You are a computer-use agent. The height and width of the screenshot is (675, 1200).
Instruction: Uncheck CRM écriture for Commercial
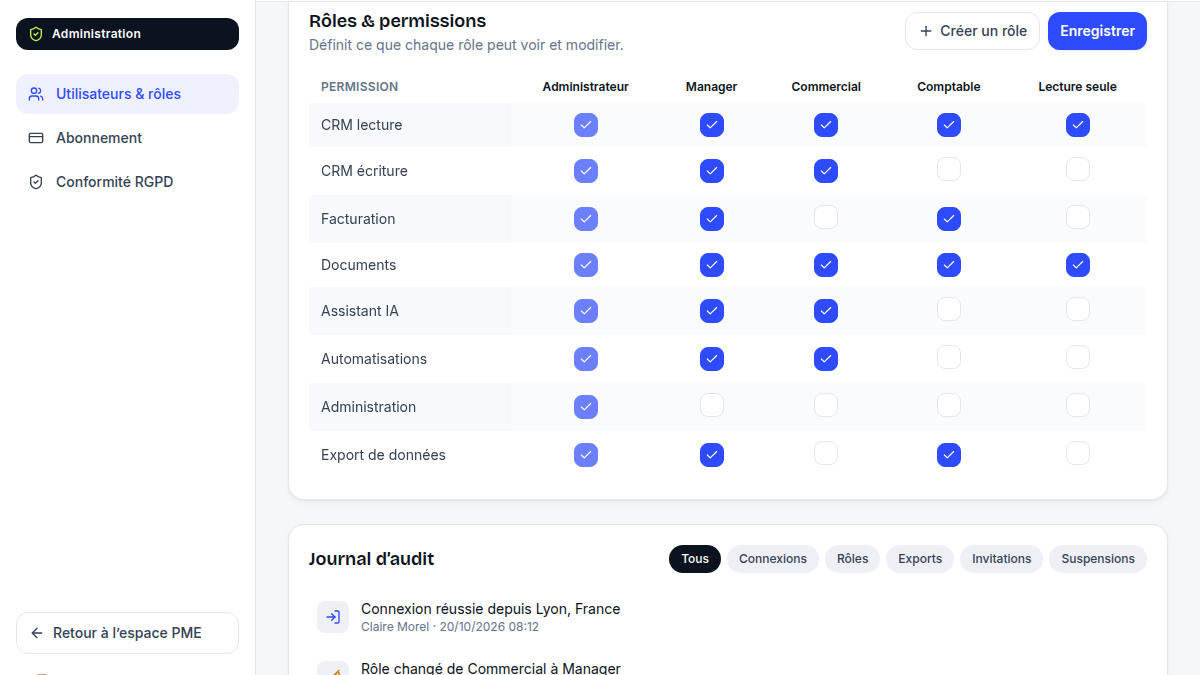(826, 171)
